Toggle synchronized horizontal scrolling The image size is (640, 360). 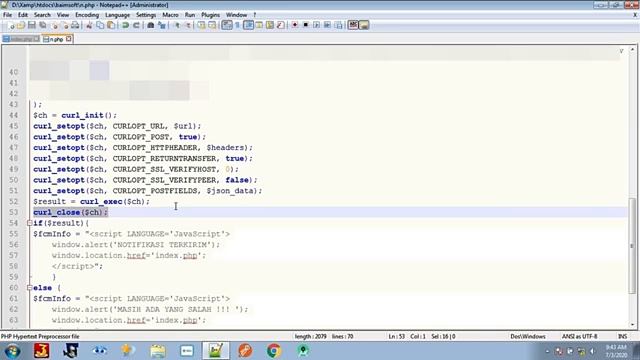point(212,25)
